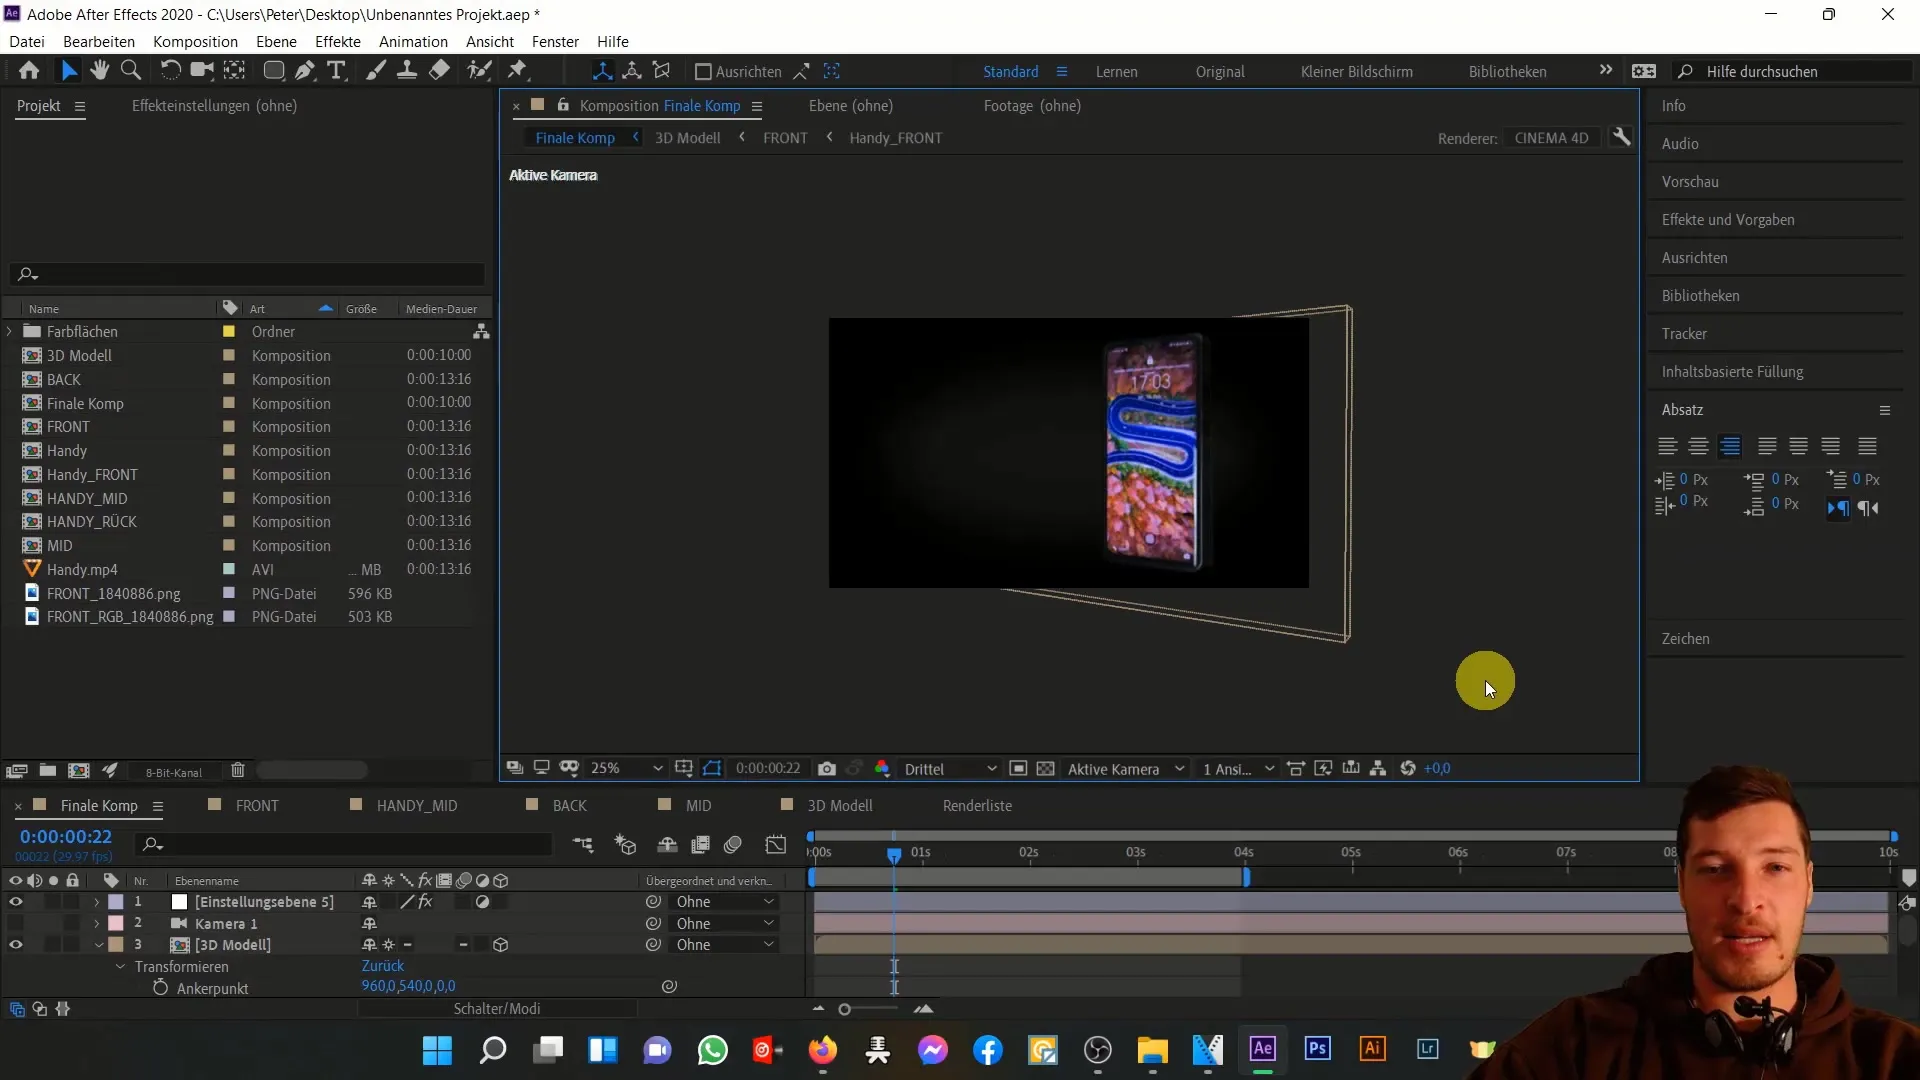Click the Renderliste tab label
Screen dimensions: 1920x1080
point(977,806)
